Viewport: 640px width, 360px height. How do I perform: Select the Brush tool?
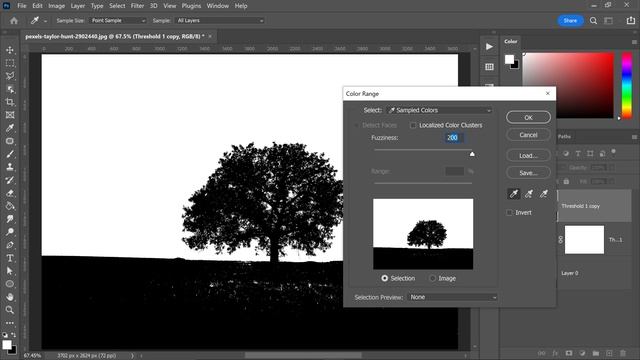coord(10,154)
